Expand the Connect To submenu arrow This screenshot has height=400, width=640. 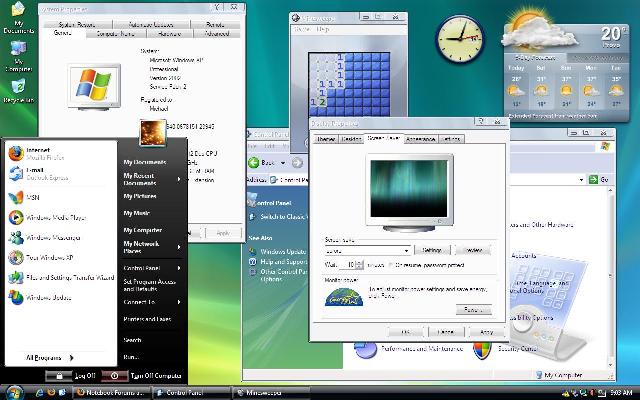click(x=179, y=302)
